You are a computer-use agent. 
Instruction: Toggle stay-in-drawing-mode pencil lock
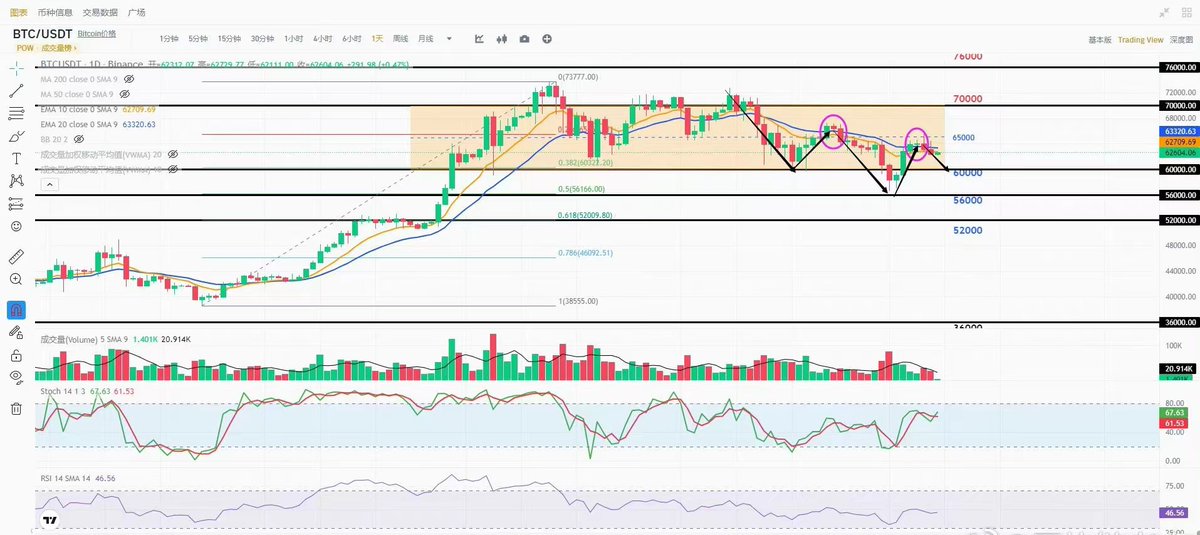(16, 333)
